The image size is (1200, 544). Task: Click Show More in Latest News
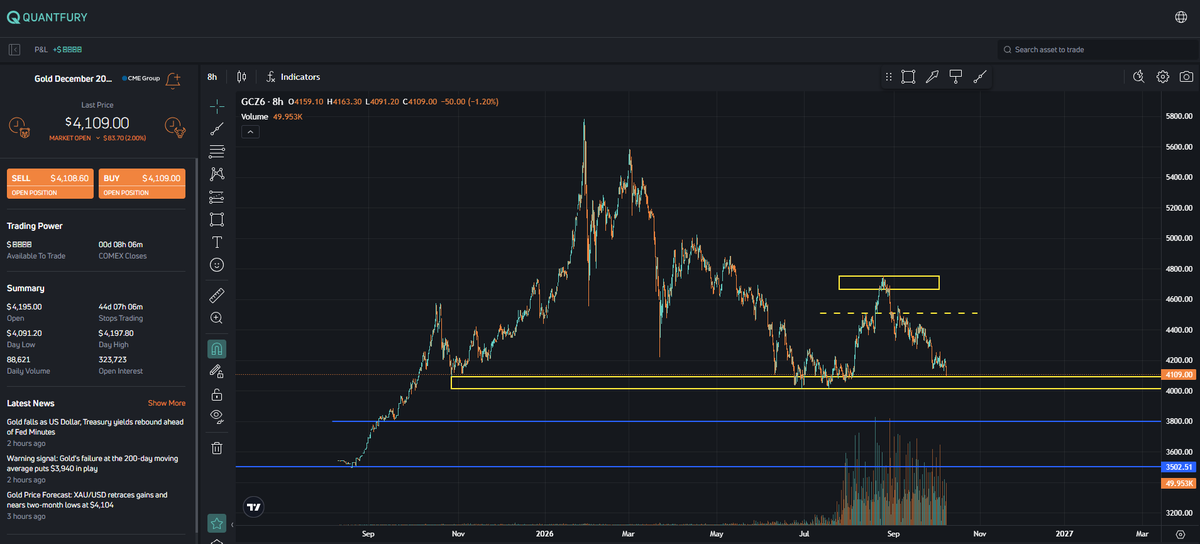coord(167,403)
